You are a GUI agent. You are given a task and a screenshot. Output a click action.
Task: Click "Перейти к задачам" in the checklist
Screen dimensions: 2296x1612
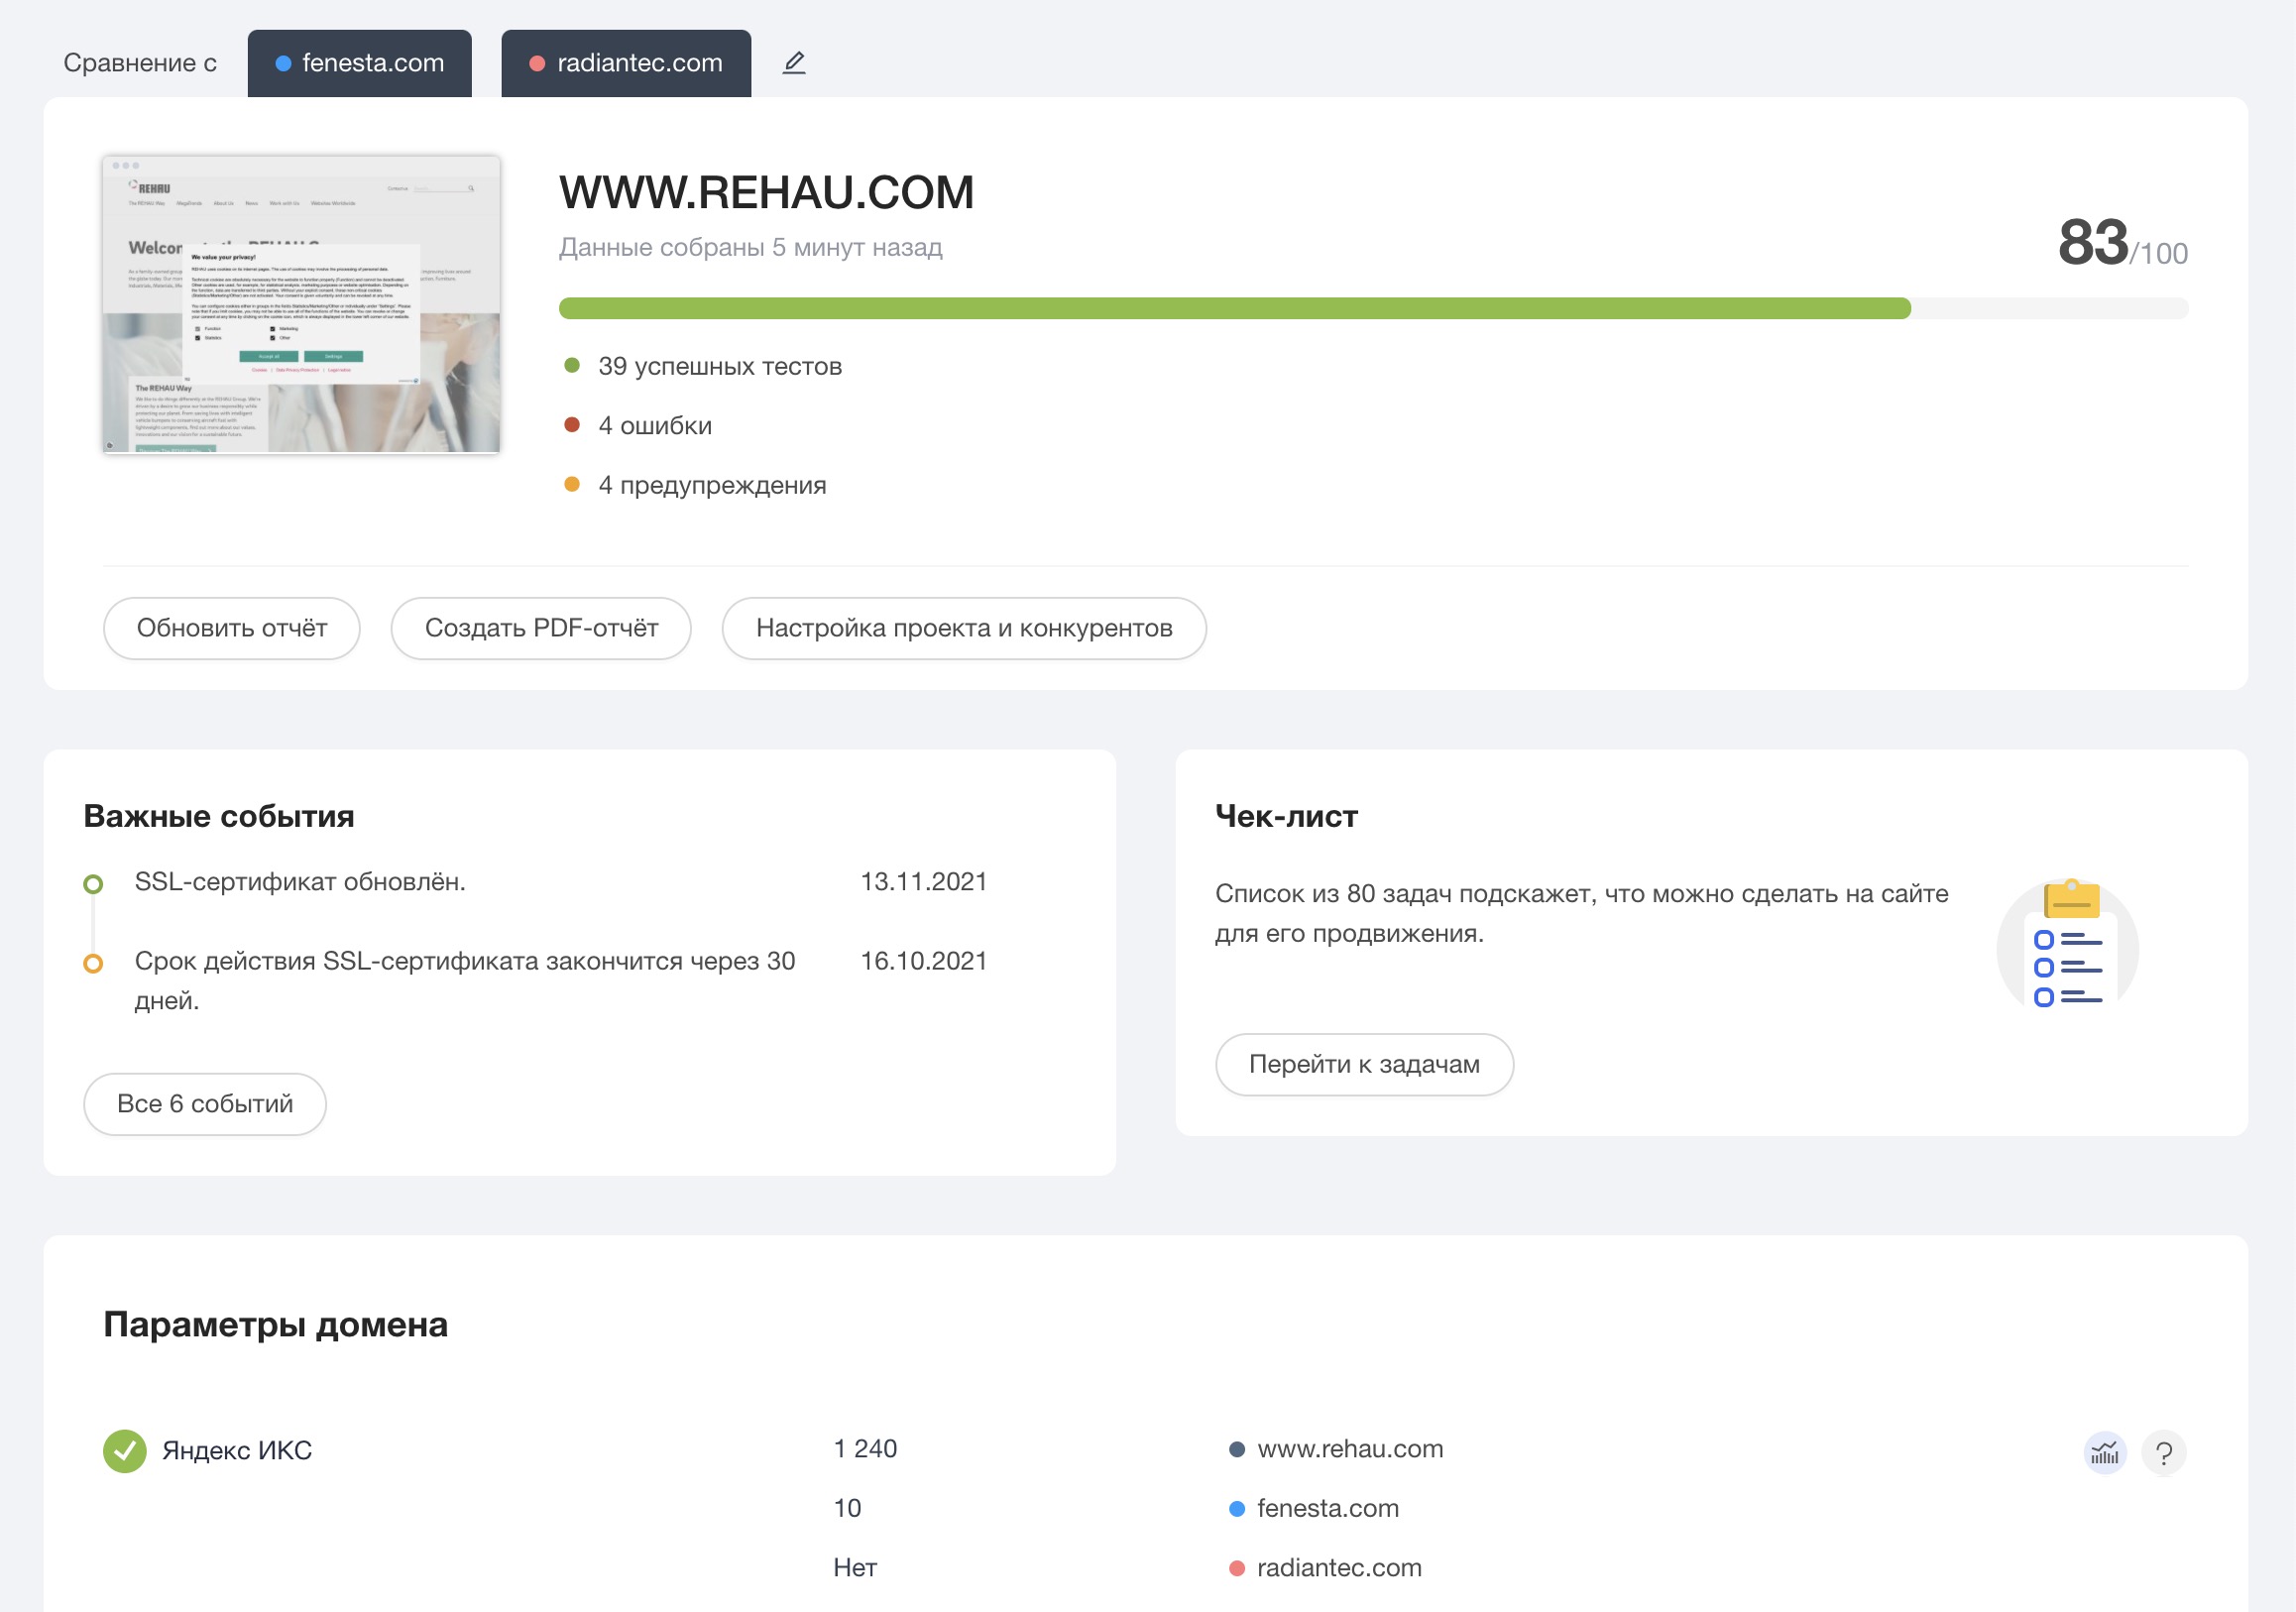[x=1364, y=1064]
